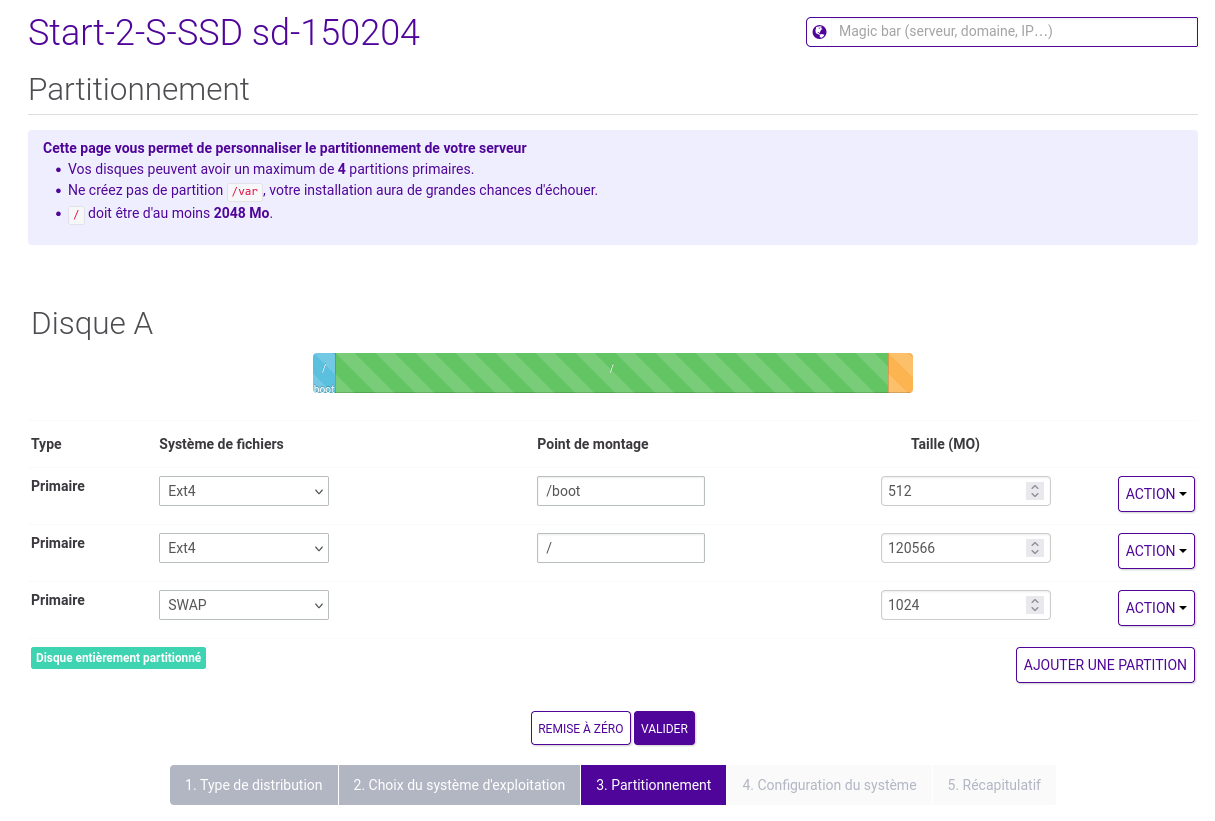Click the orange swap segment in disk bar
The width and height of the screenshot is (1215, 821).
pos(900,372)
